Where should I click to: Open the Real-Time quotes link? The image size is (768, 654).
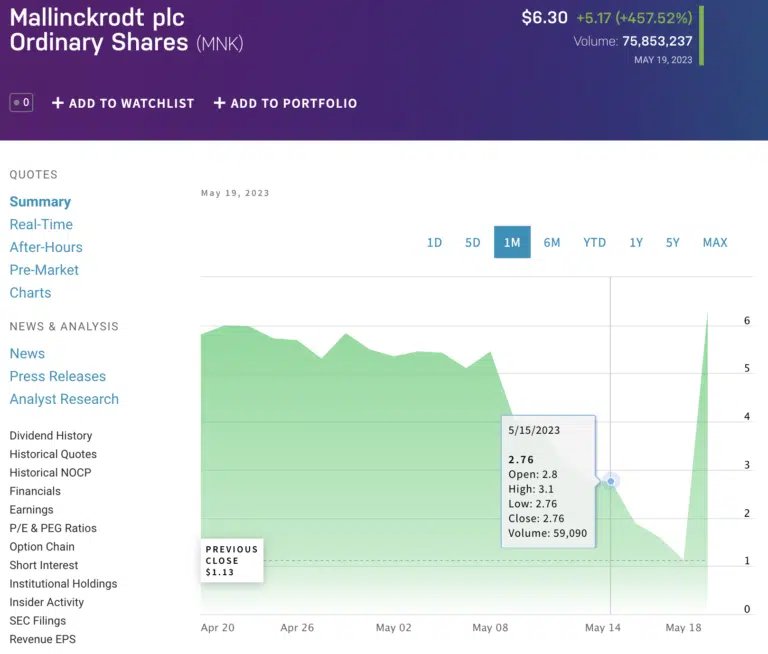(41, 224)
